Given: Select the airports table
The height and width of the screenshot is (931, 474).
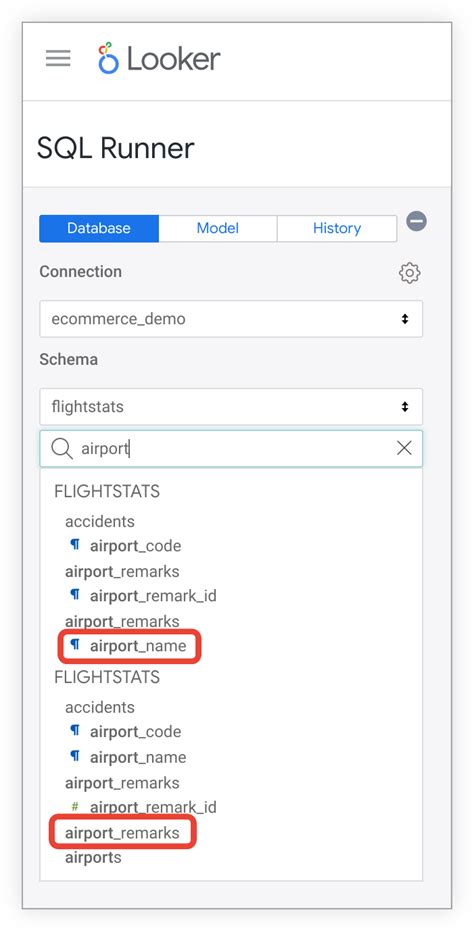Looking at the screenshot, I should click(93, 857).
